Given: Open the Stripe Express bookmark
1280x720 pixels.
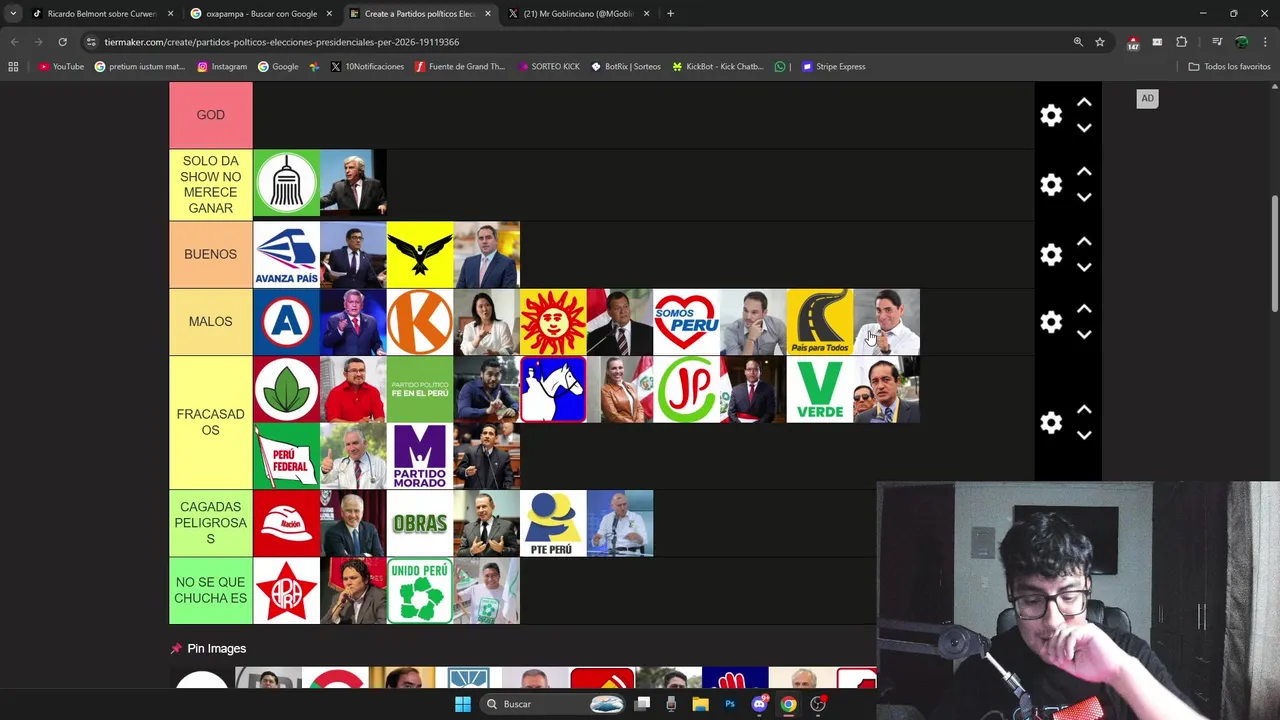Looking at the screenshot, I should click(834, 67).
